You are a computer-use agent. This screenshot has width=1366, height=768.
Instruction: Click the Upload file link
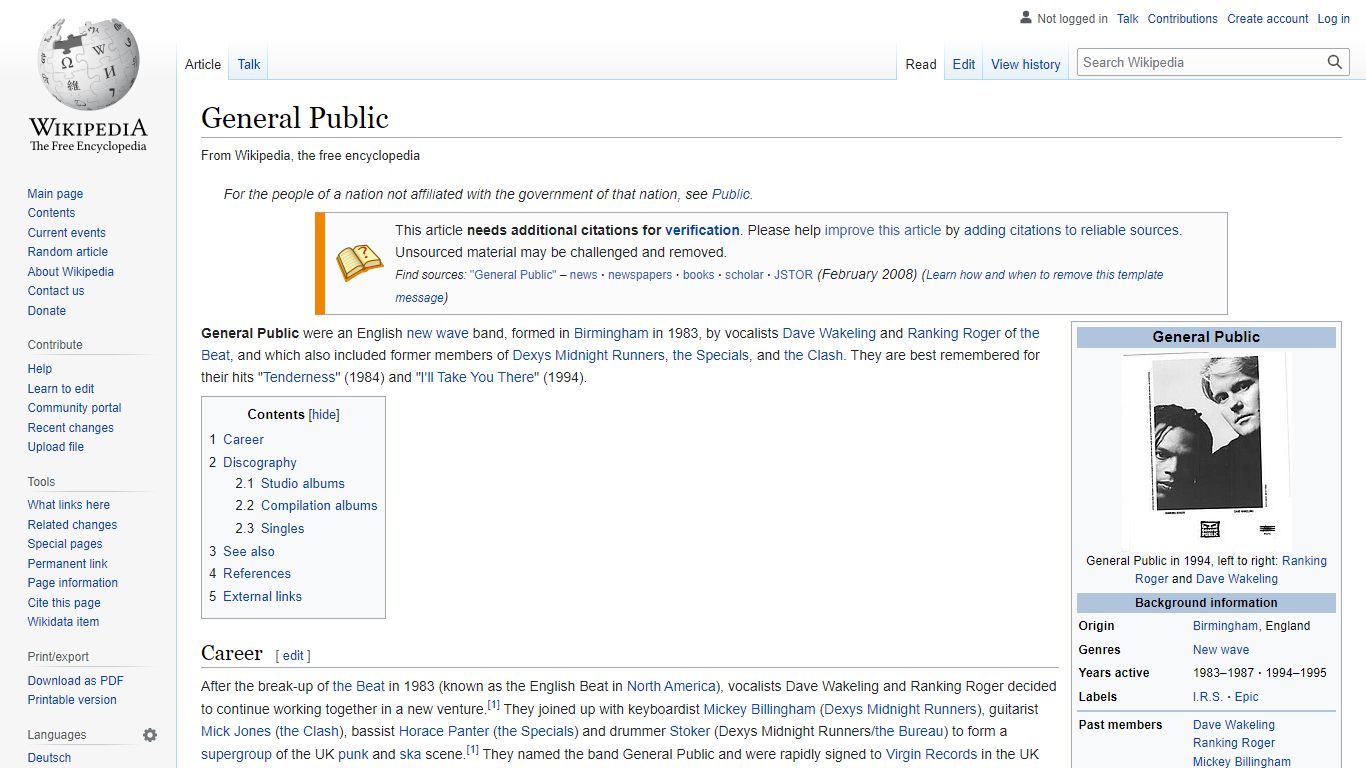click(56, 447)
